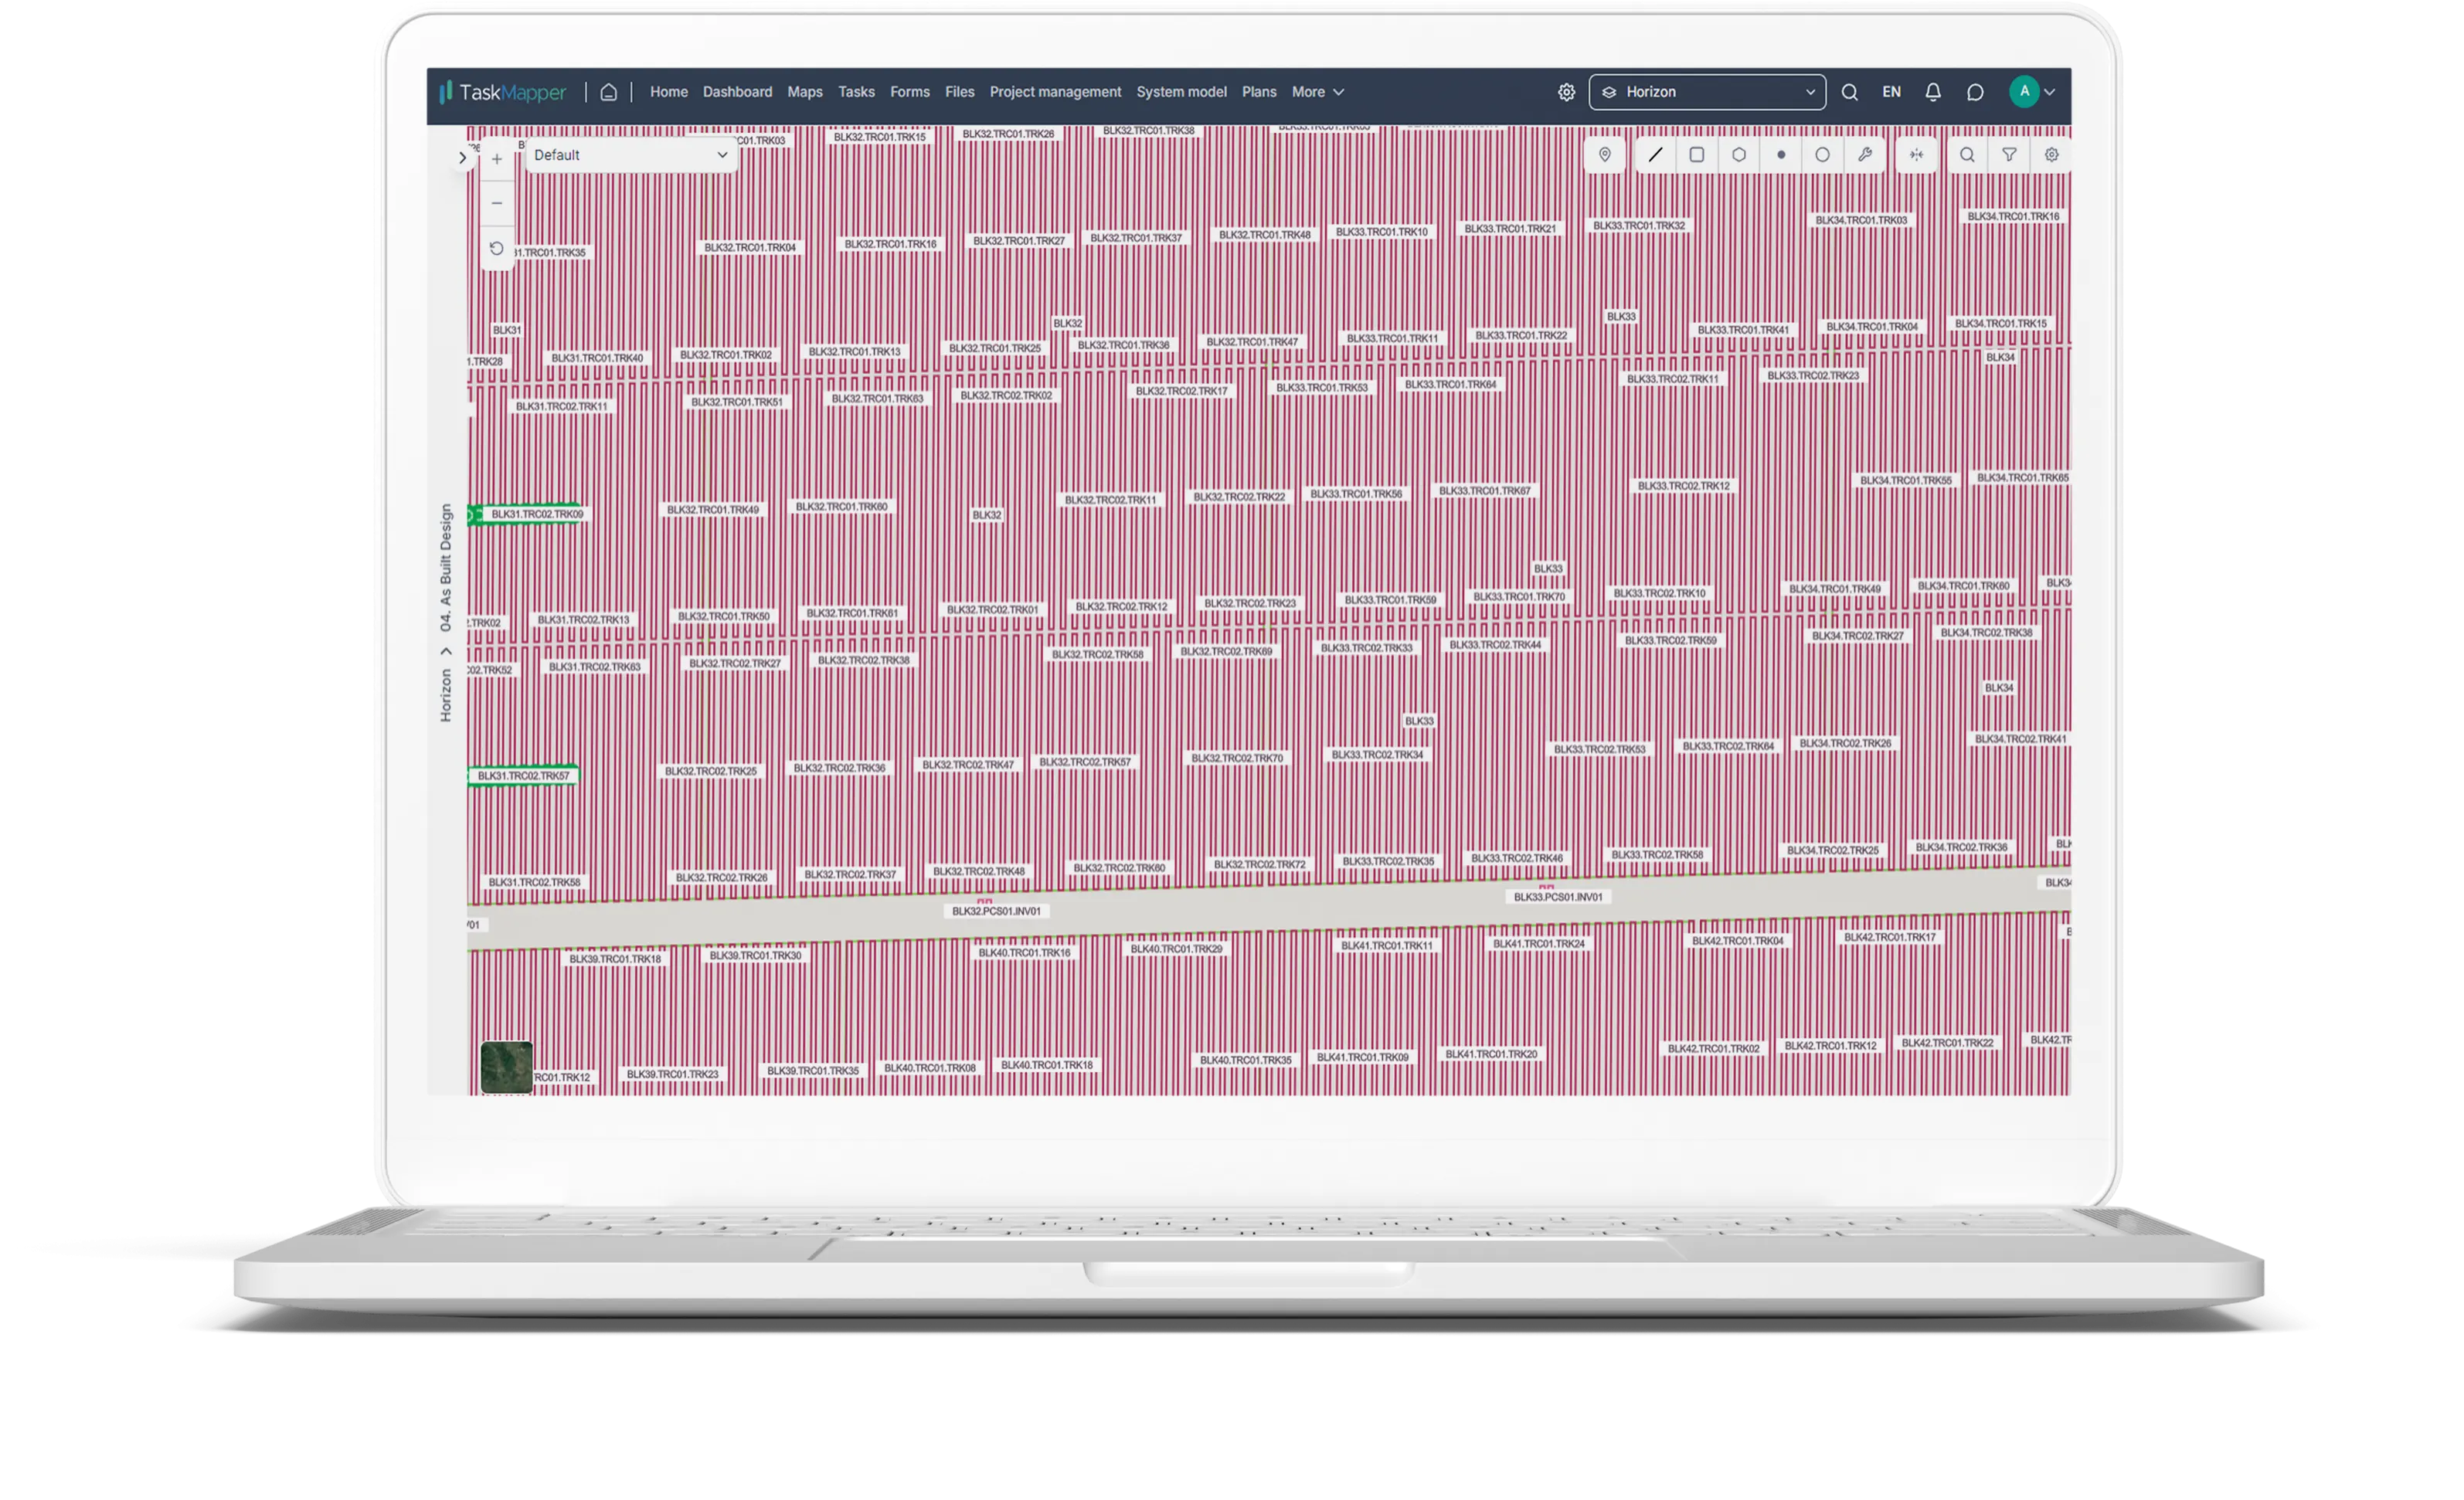Image resolution: width=2464 pixels, height=1500 pixels.
Task: Select the point marker tool
Action: click(1781, 155)
